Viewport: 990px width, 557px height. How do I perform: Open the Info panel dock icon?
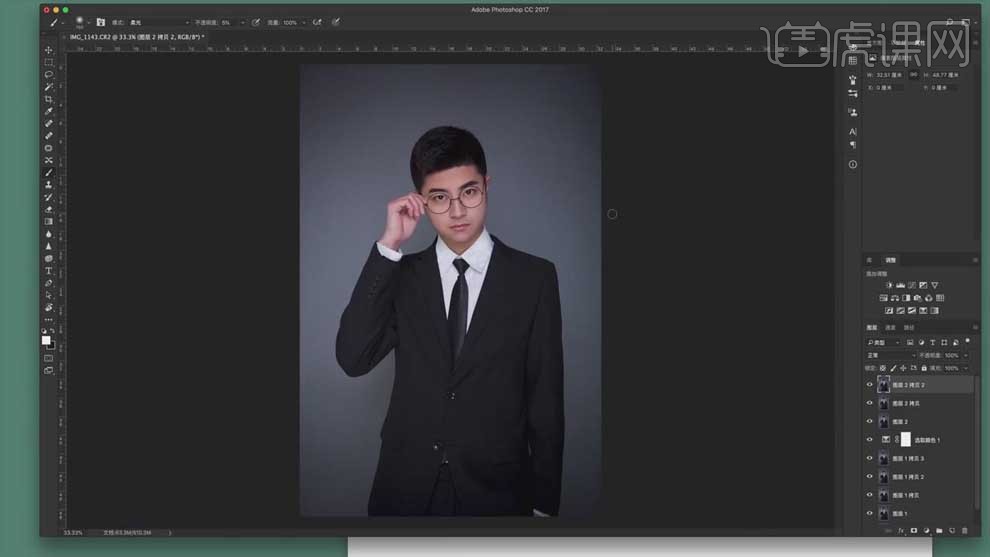(853, 164)
